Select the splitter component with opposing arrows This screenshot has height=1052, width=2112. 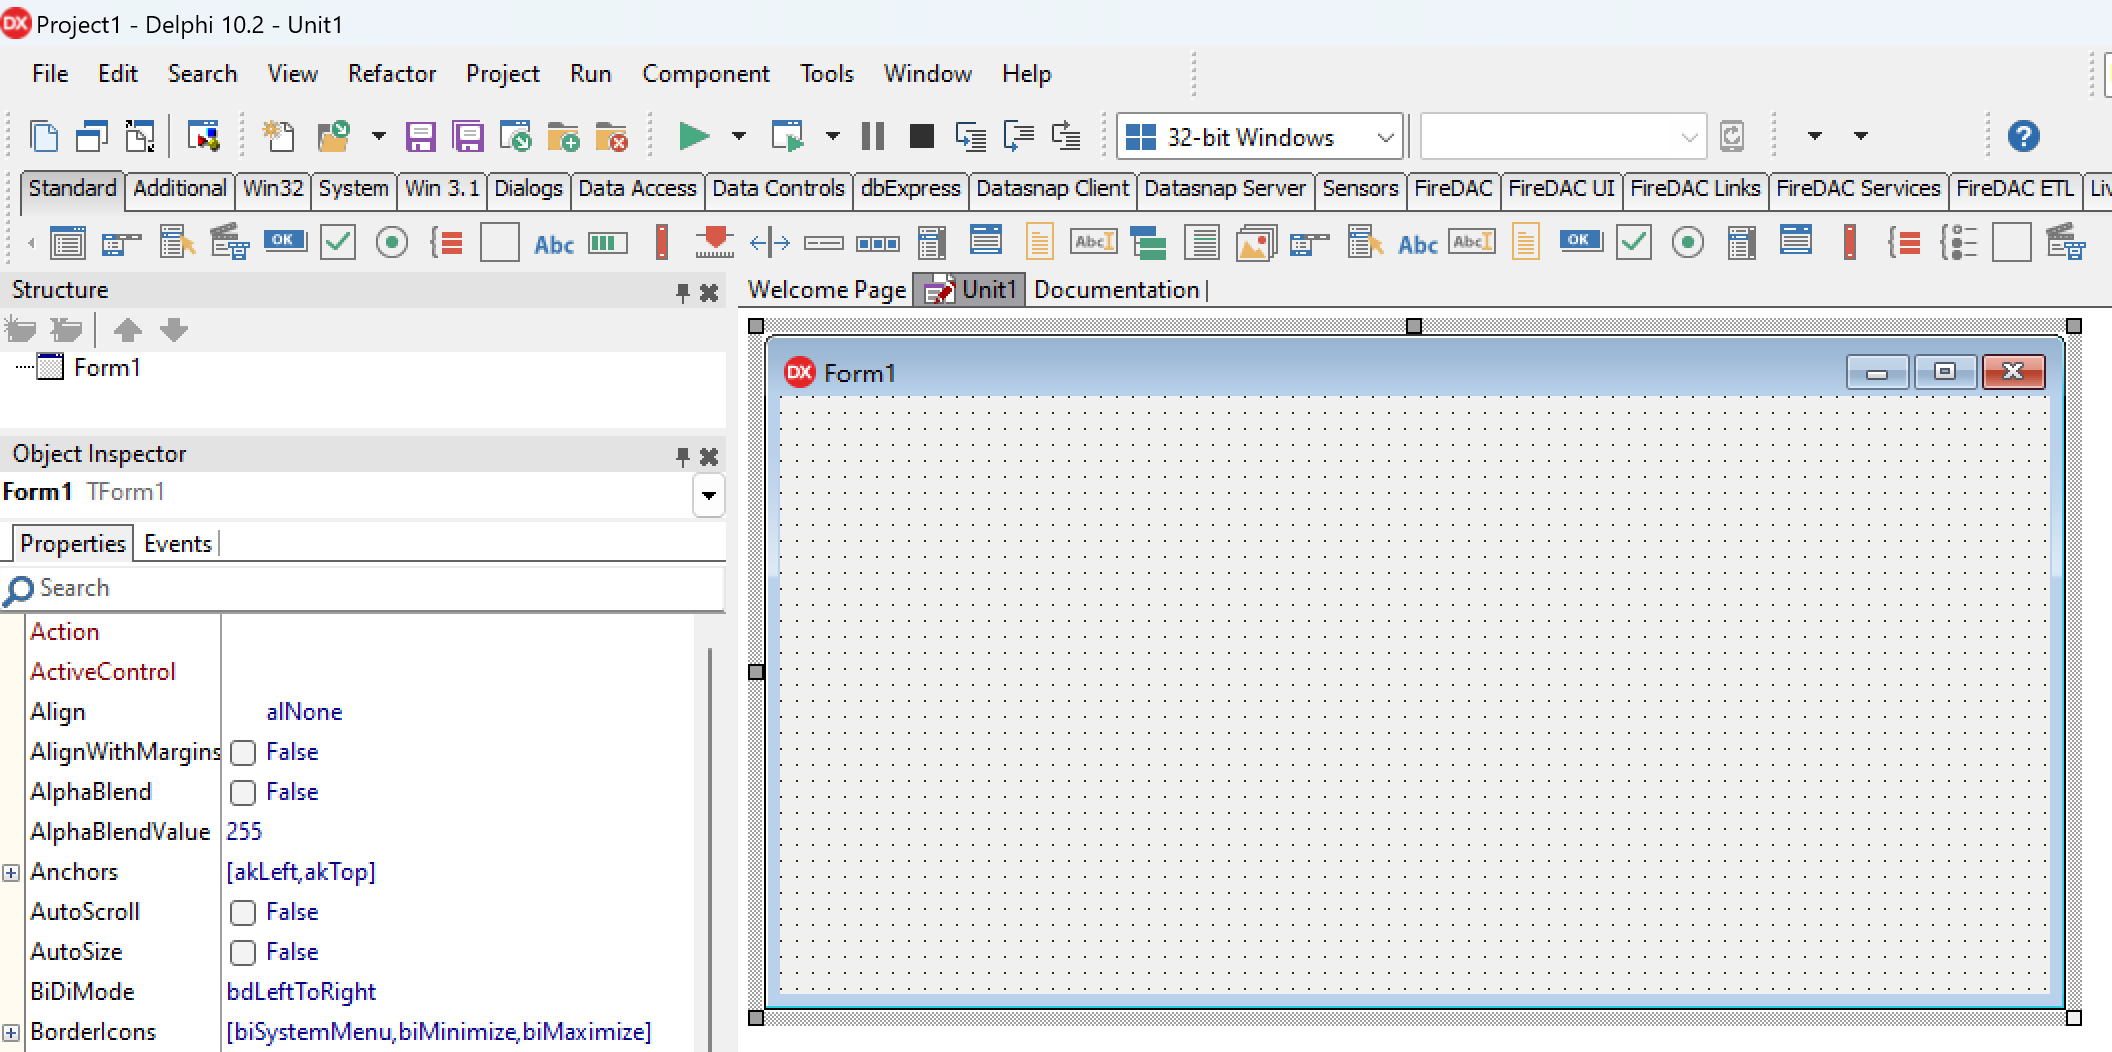point(769,243)
